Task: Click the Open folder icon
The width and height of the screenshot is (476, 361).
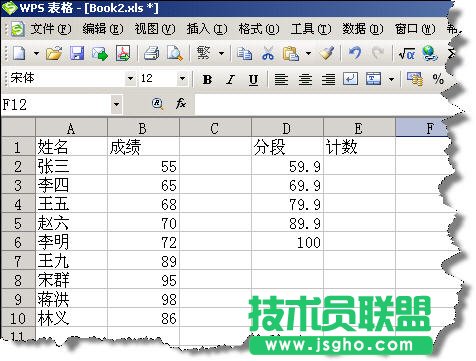Action: (54, 53)
